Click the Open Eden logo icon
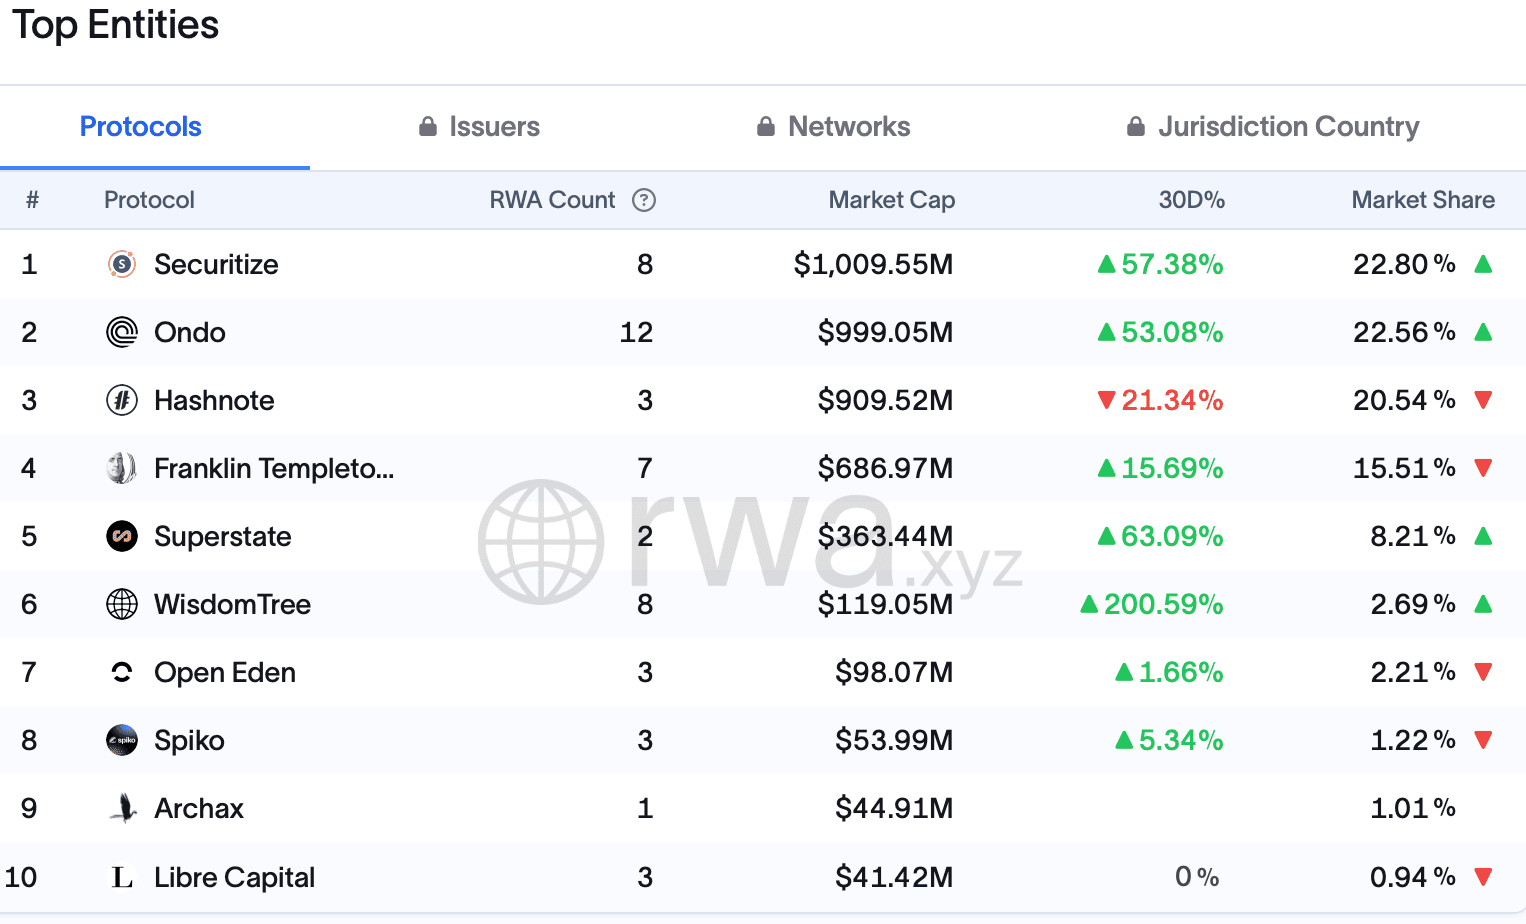Image resolution: width=1526 pixels, height=924 pixels. 122,672
